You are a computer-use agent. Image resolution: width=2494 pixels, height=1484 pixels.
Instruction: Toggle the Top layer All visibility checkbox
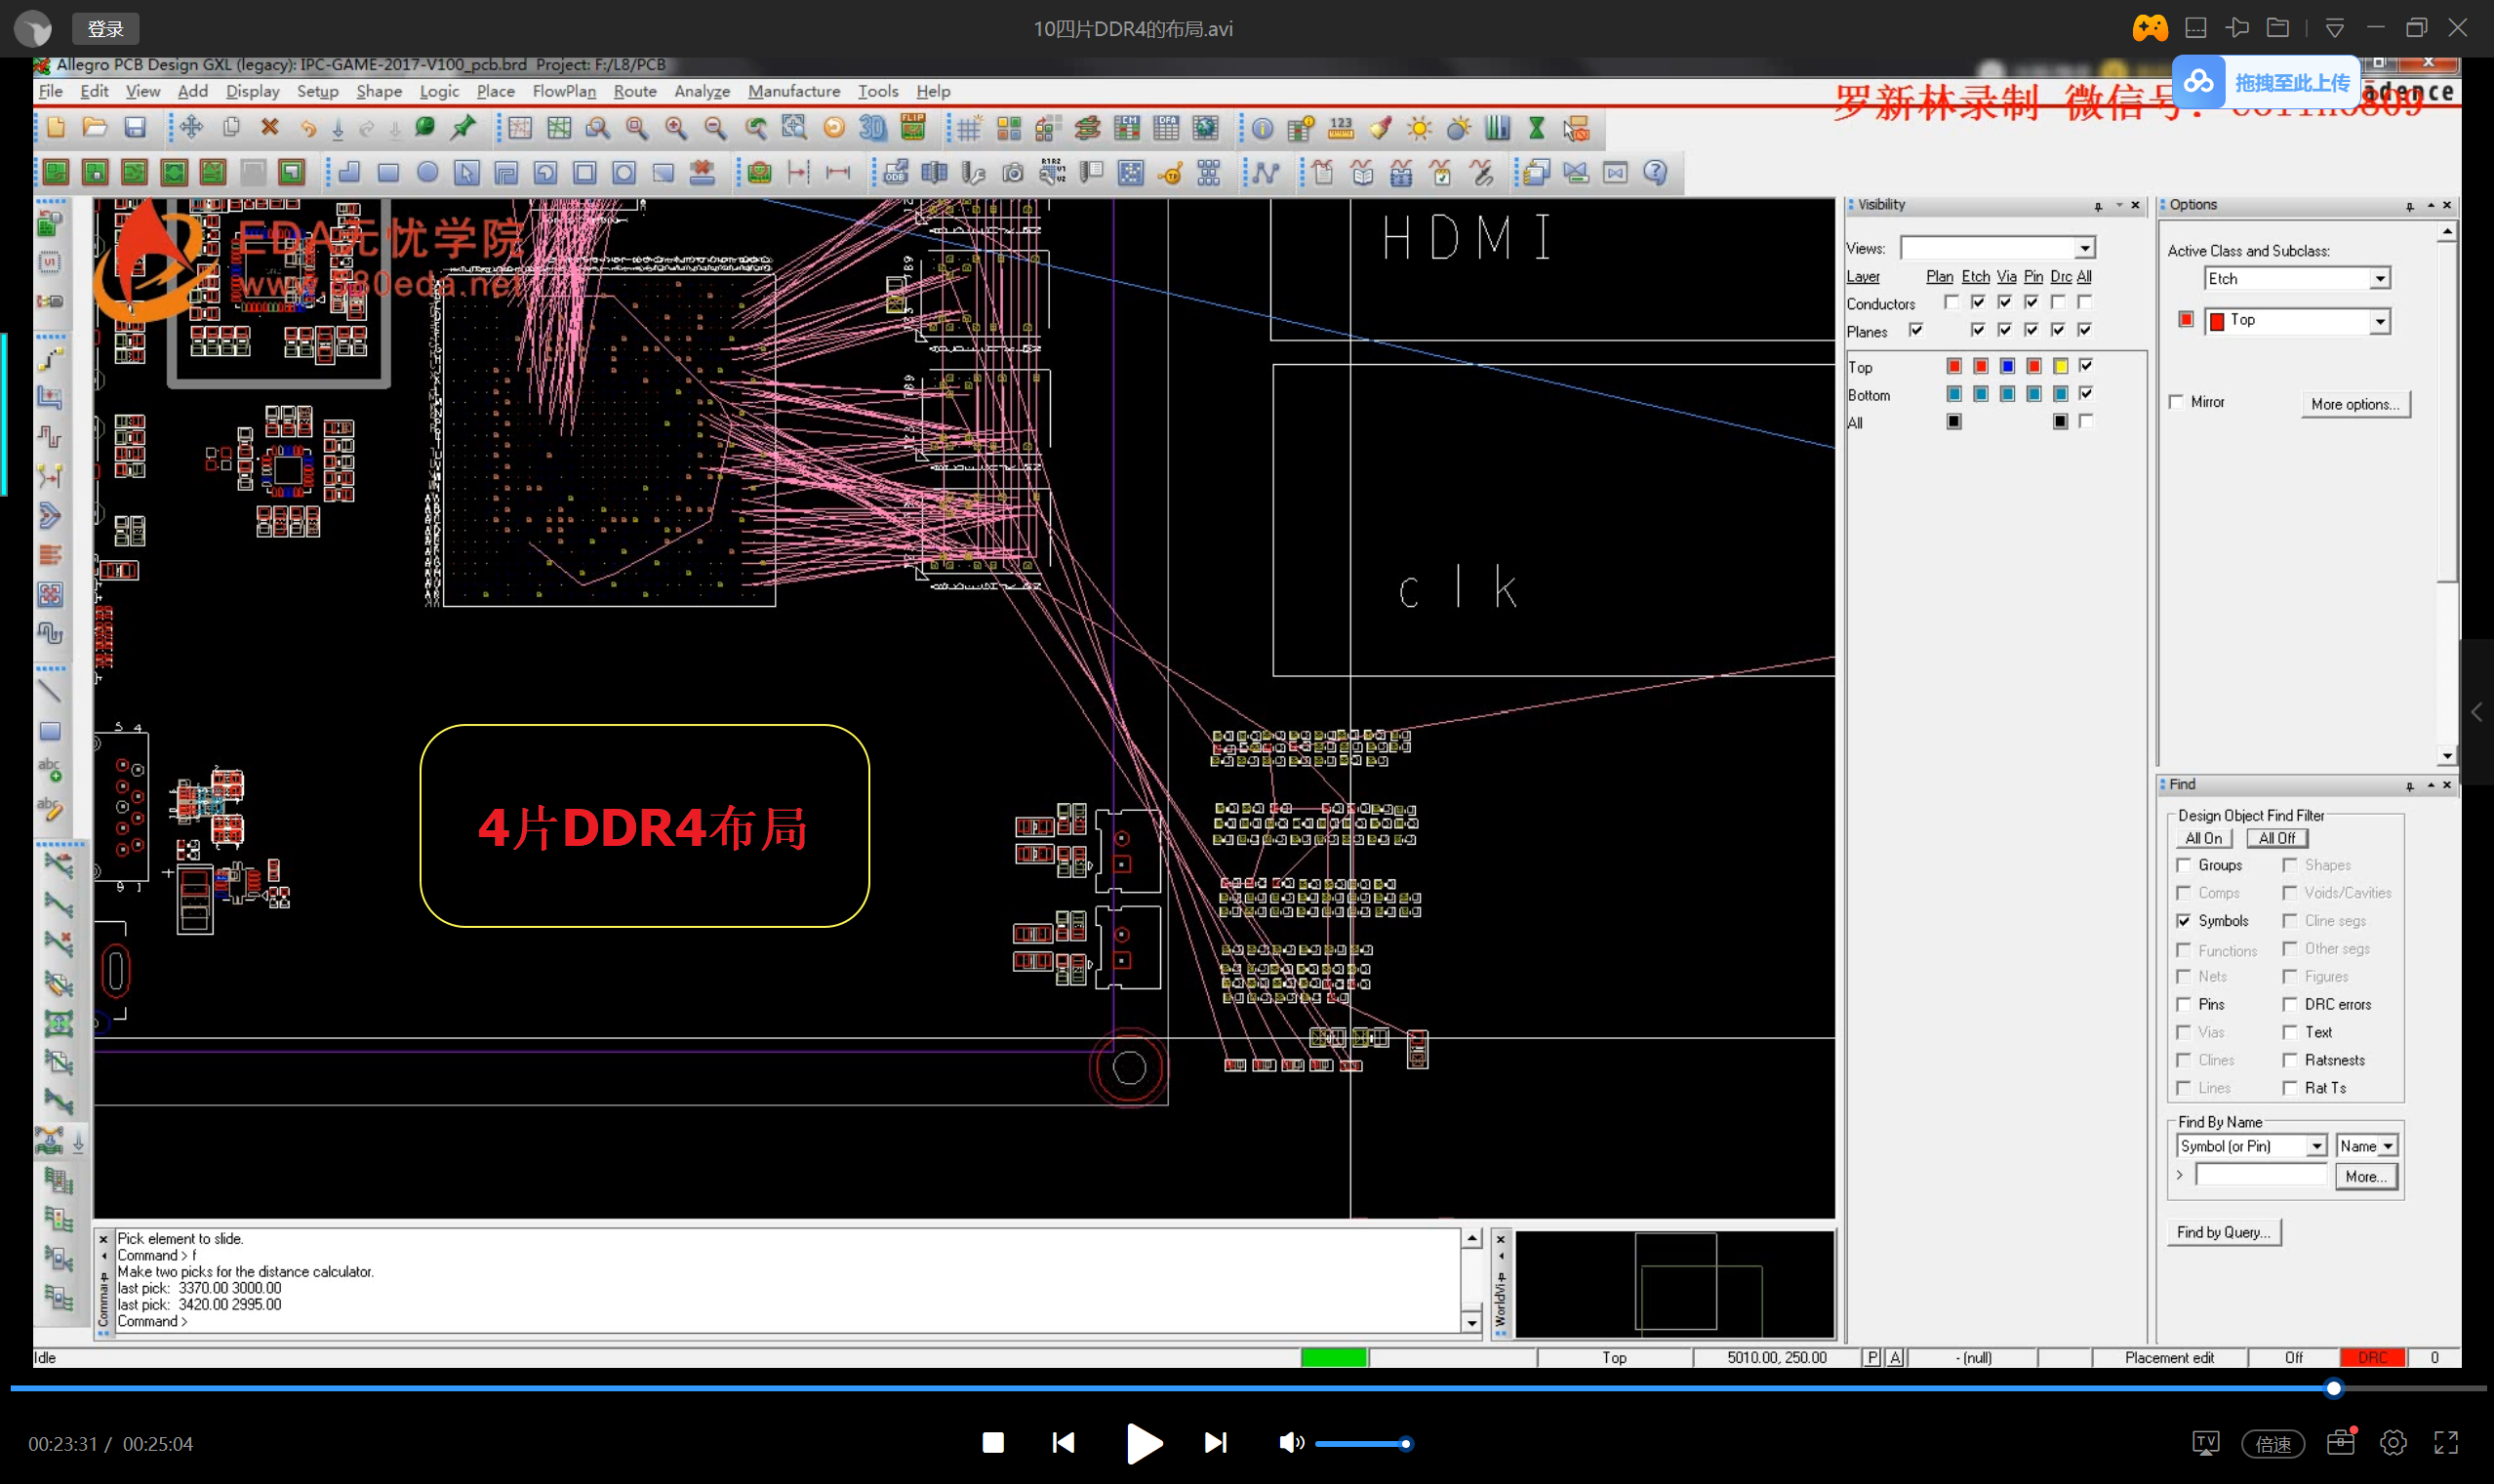tap(2086, 366)
